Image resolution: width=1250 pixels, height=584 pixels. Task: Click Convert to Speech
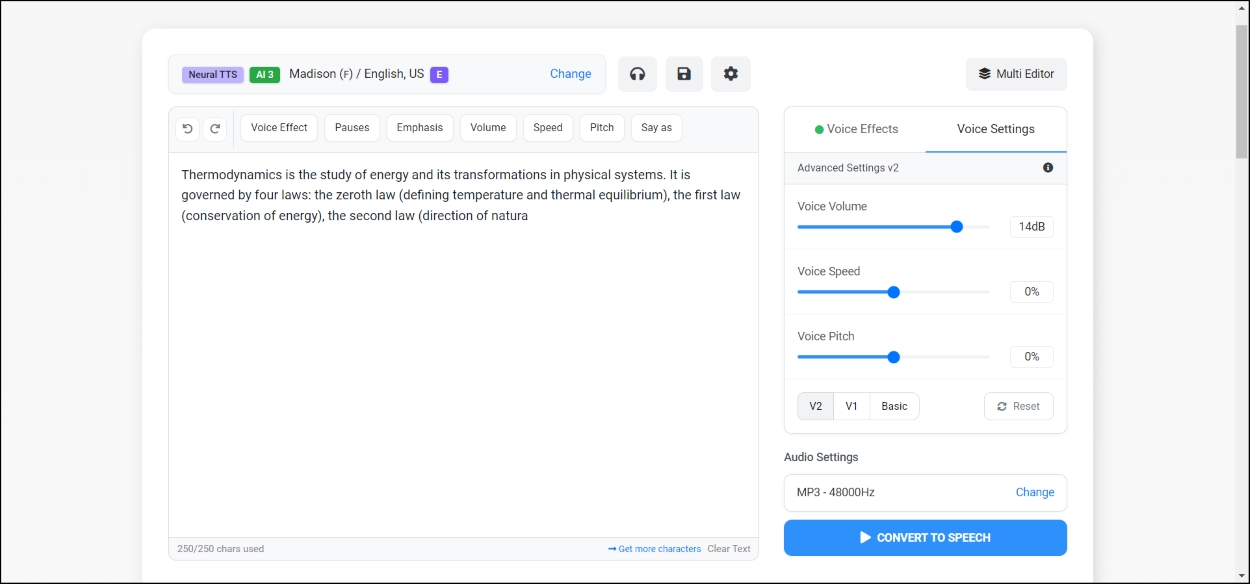(925, 537)
